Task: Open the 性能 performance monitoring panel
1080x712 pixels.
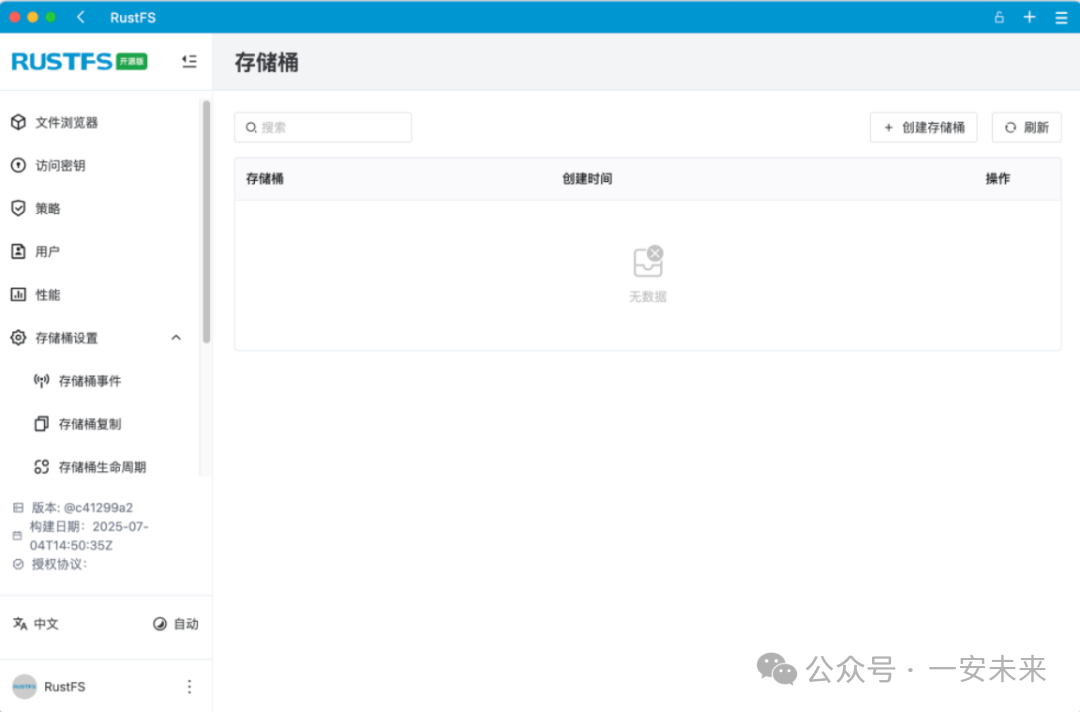Action: coord(46,294)
